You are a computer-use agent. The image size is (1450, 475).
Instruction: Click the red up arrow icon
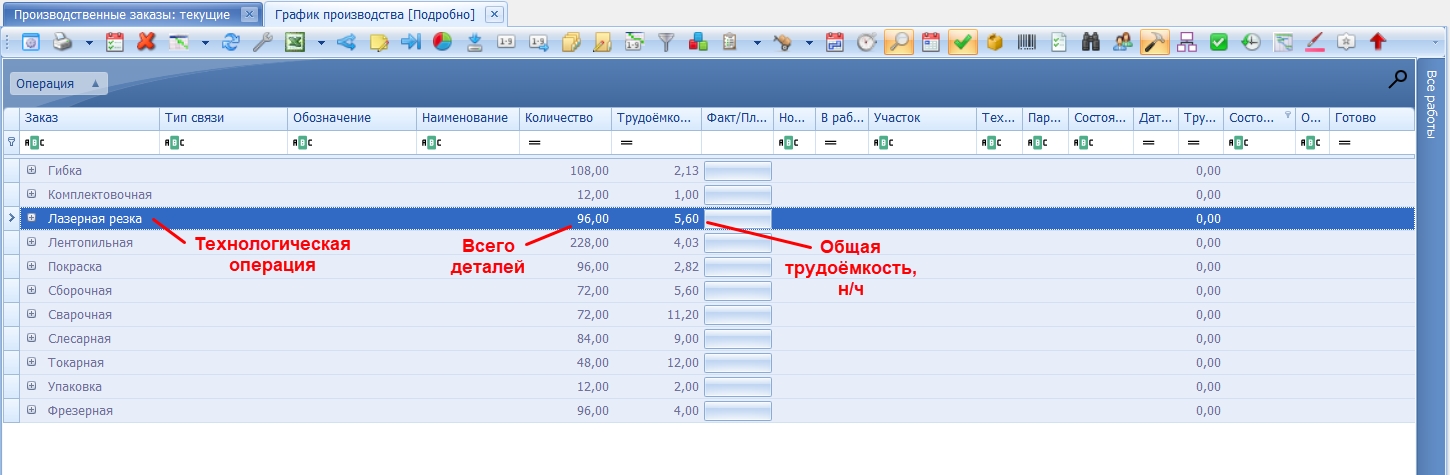pyautogui.click(x=1378, y=42)
